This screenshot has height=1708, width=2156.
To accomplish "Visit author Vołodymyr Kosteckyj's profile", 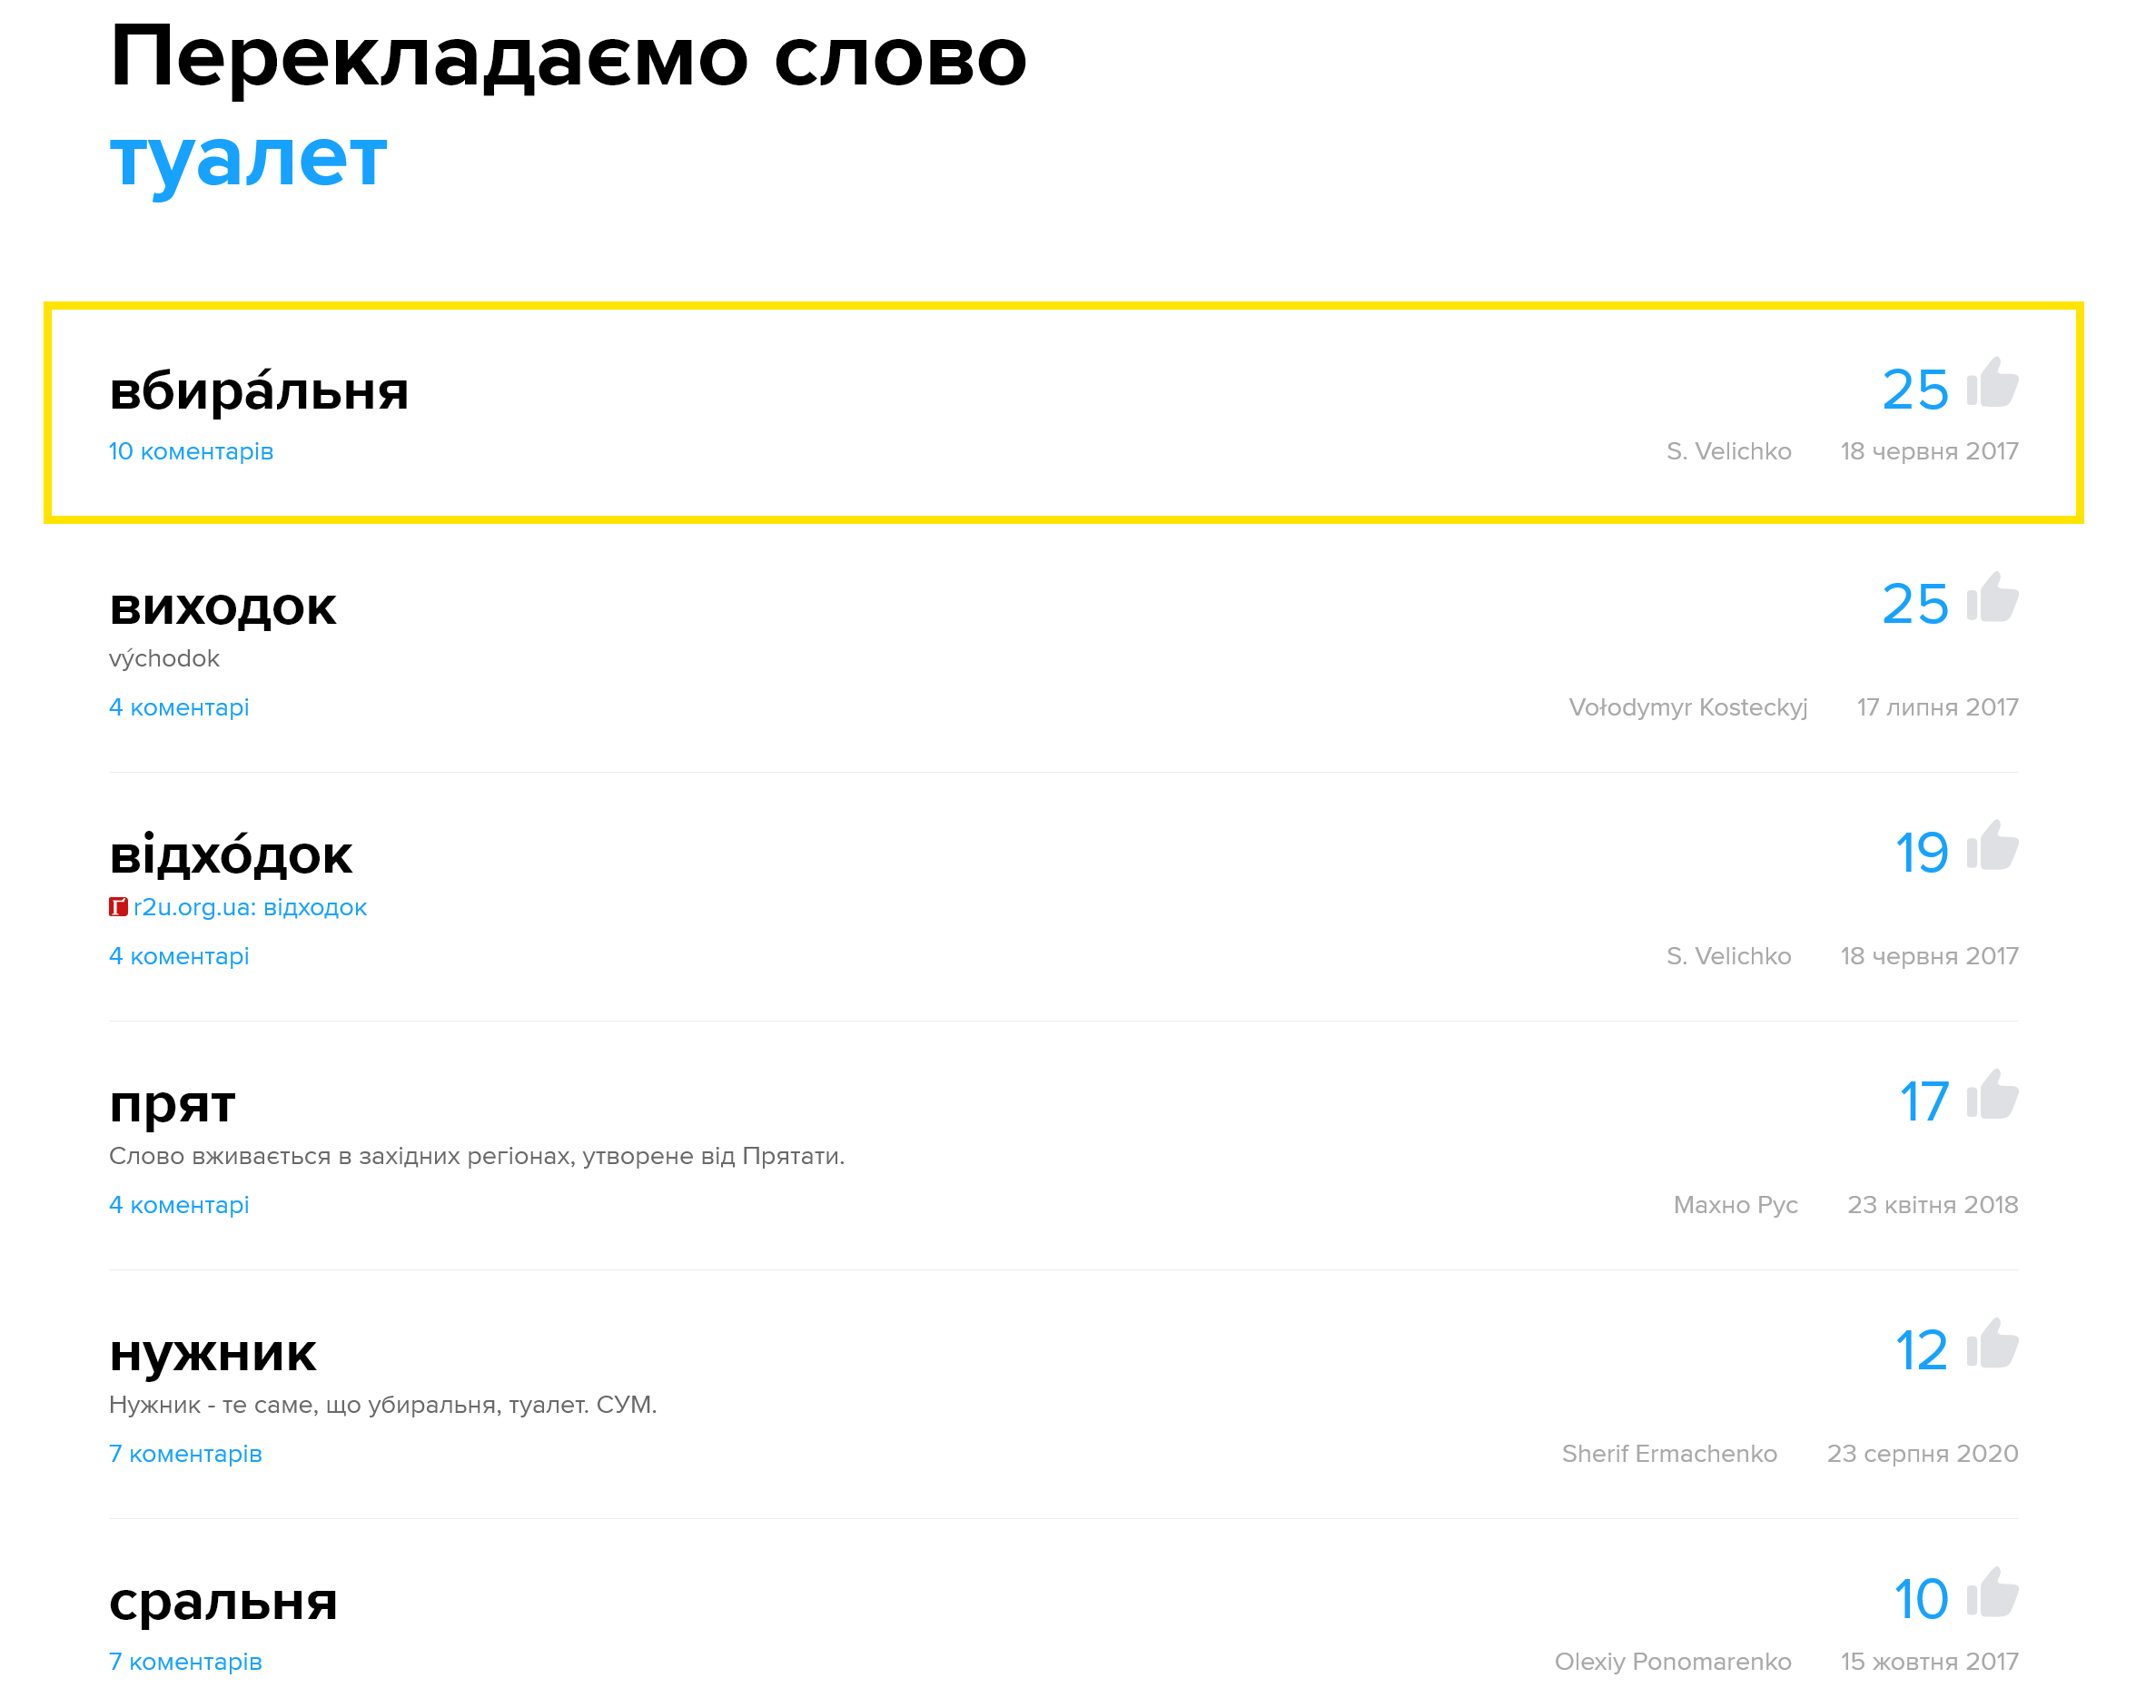I will (1688, 708).
